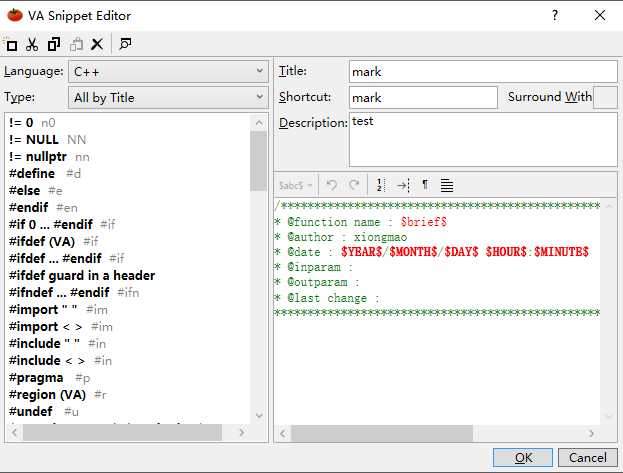
Task: Click the $HOUR$ variable in code
Action: tap(506, 252)
